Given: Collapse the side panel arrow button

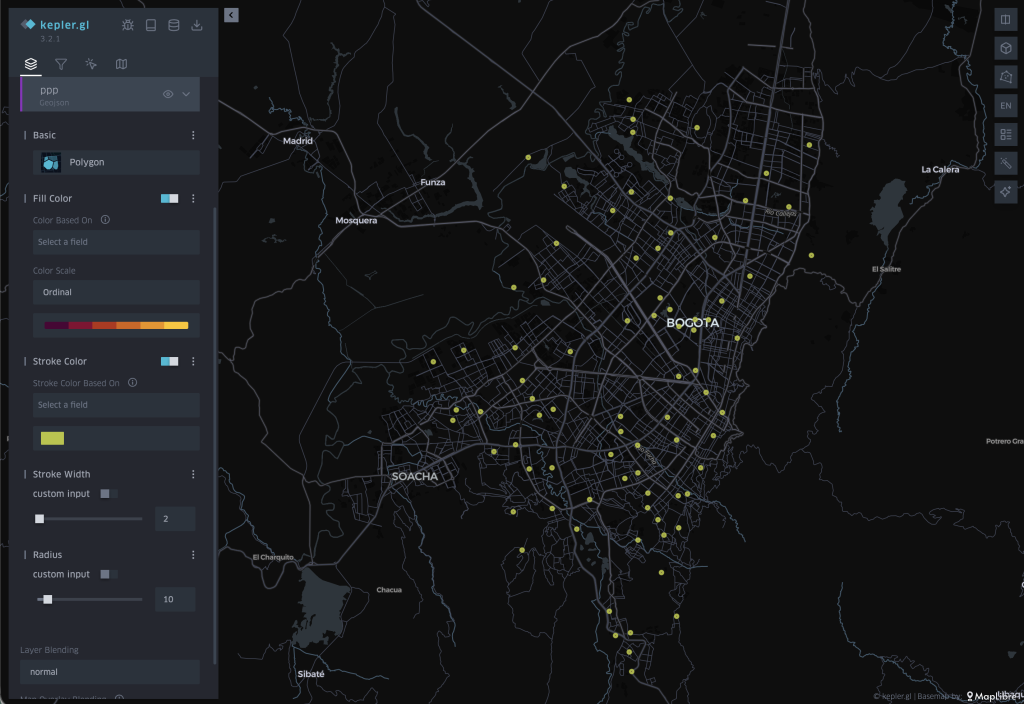Looking at the screenshot, I should [231, 15].
